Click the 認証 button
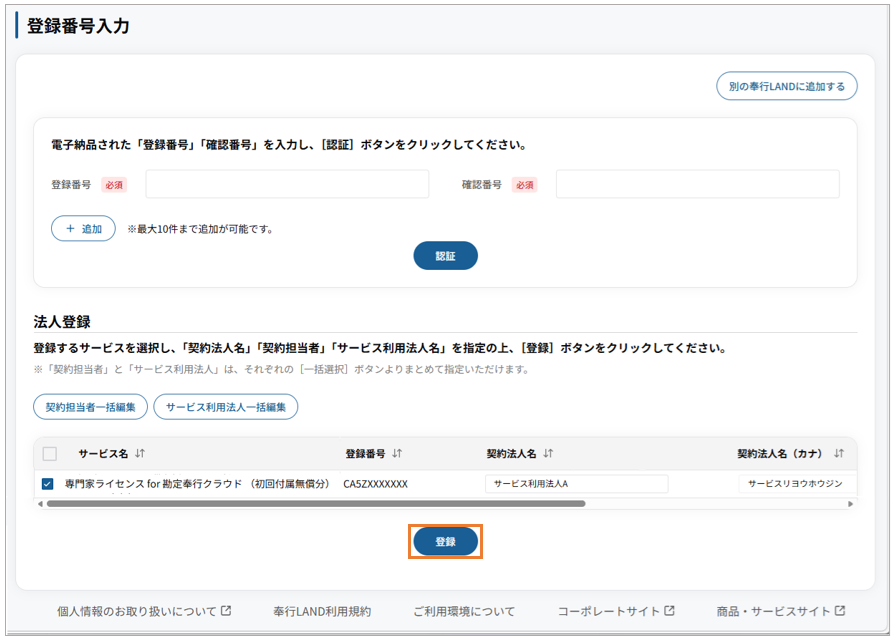894x639 pixels. point(445,256)
